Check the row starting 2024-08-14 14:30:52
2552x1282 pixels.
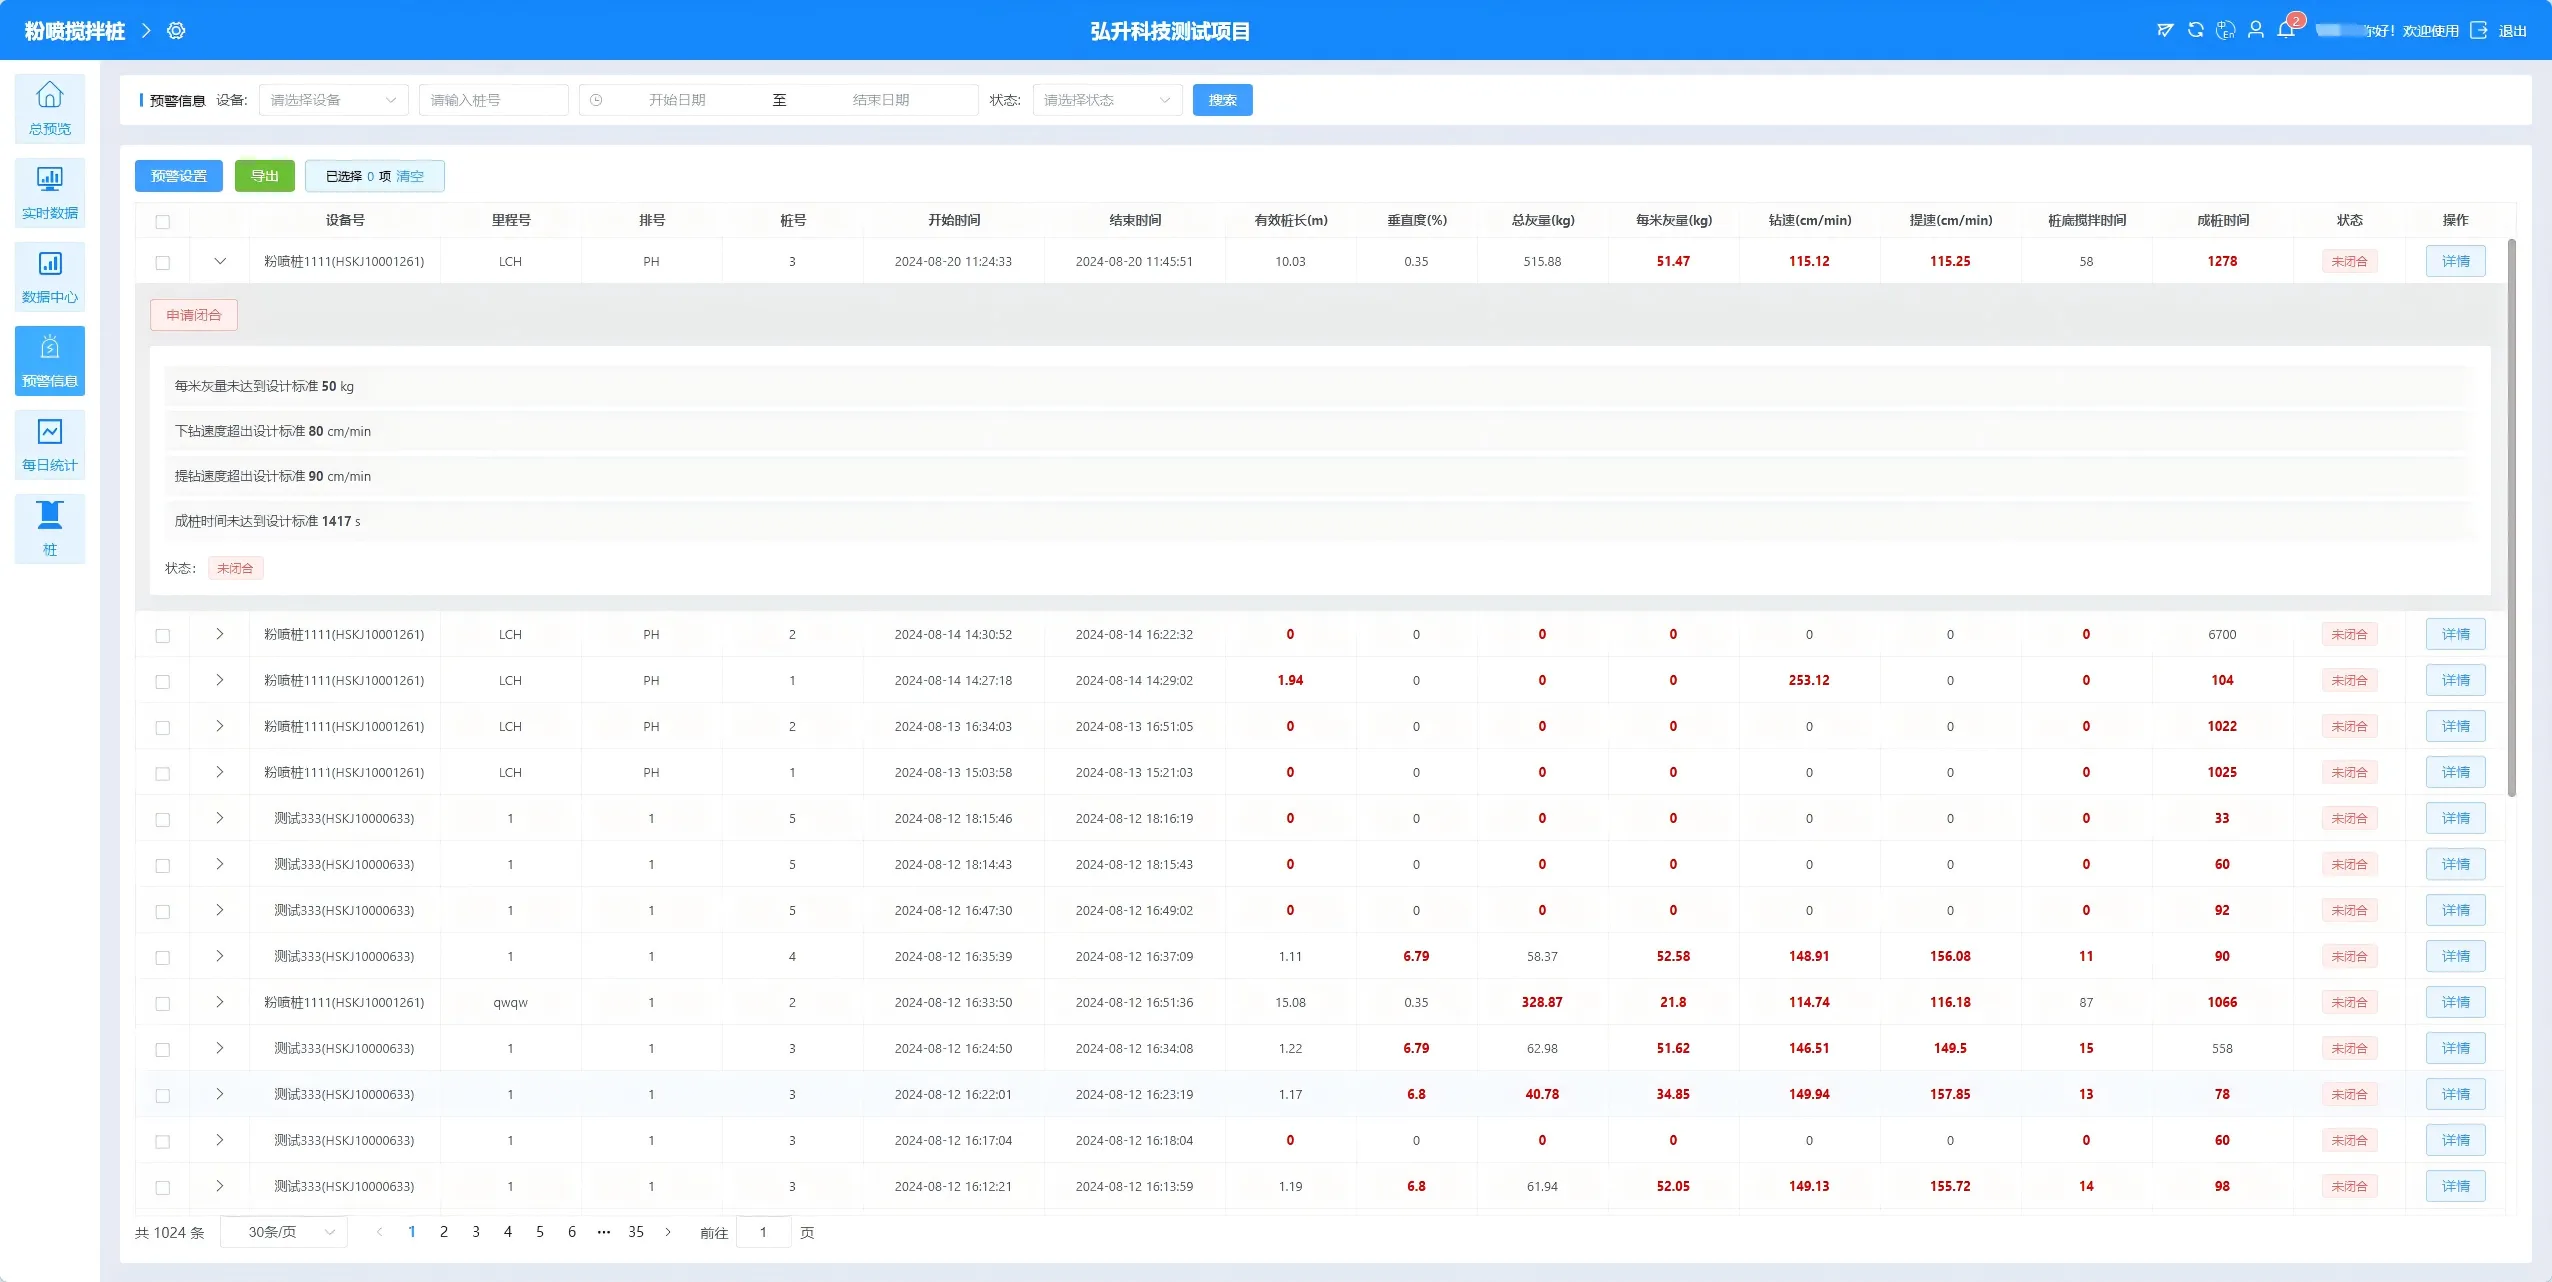pos(163,635)
